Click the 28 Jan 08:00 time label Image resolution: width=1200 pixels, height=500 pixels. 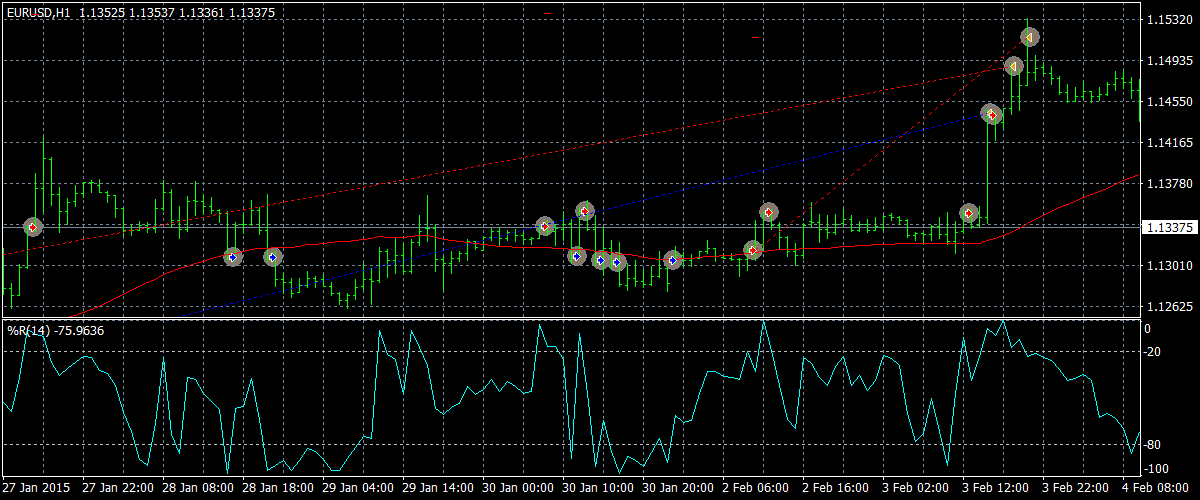pos(198,488)
